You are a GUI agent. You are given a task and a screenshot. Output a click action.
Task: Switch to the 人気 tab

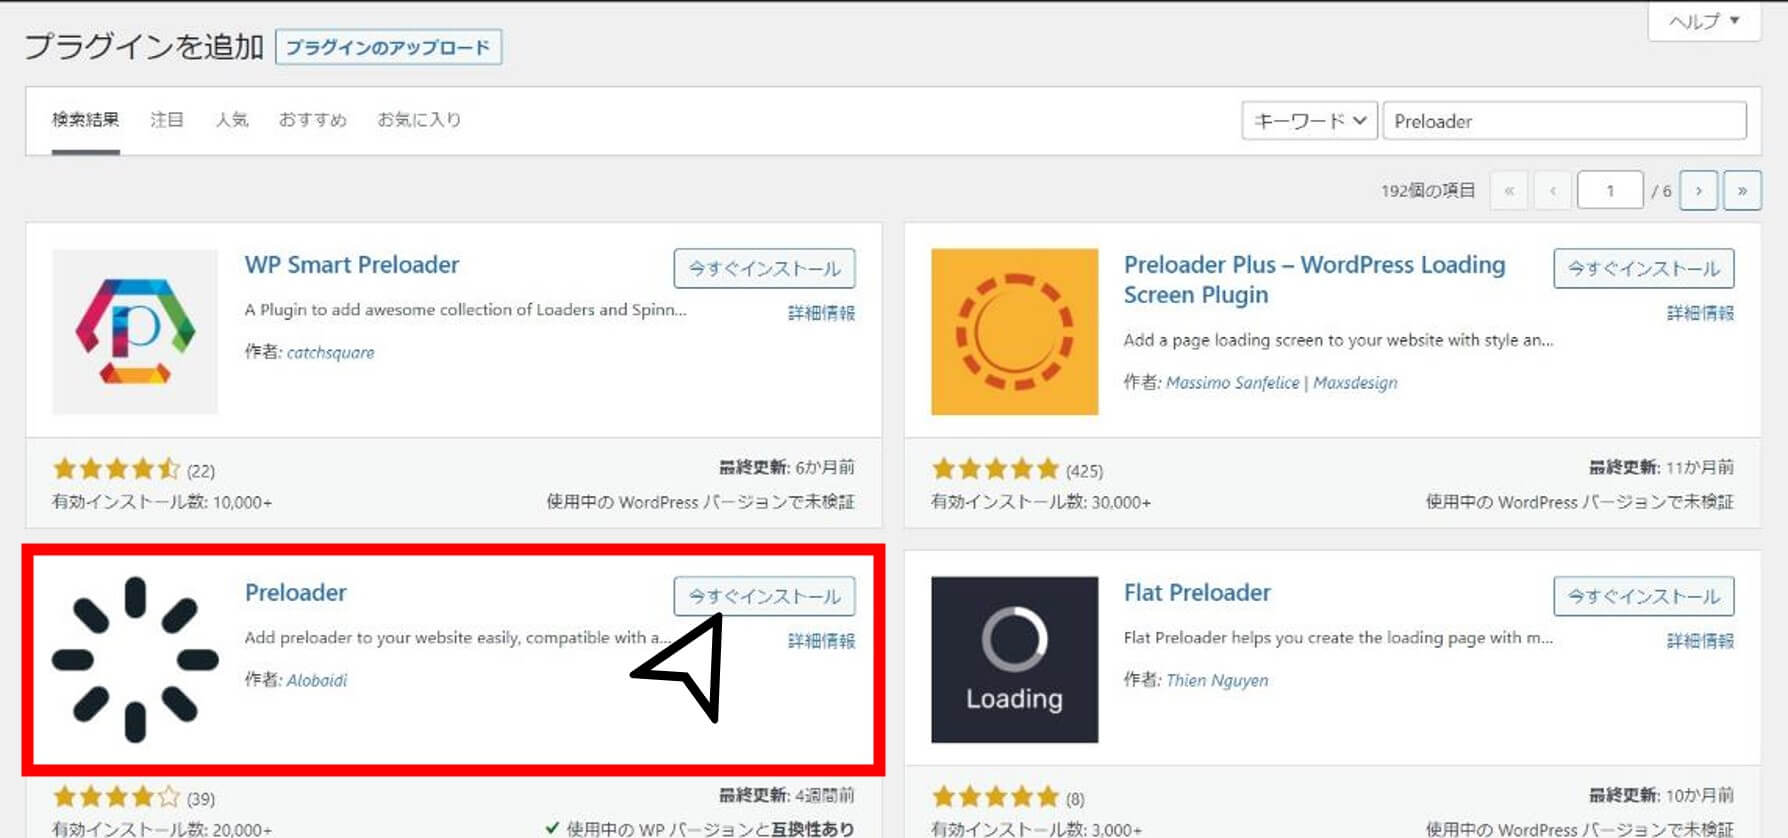(x=232, y=120)
